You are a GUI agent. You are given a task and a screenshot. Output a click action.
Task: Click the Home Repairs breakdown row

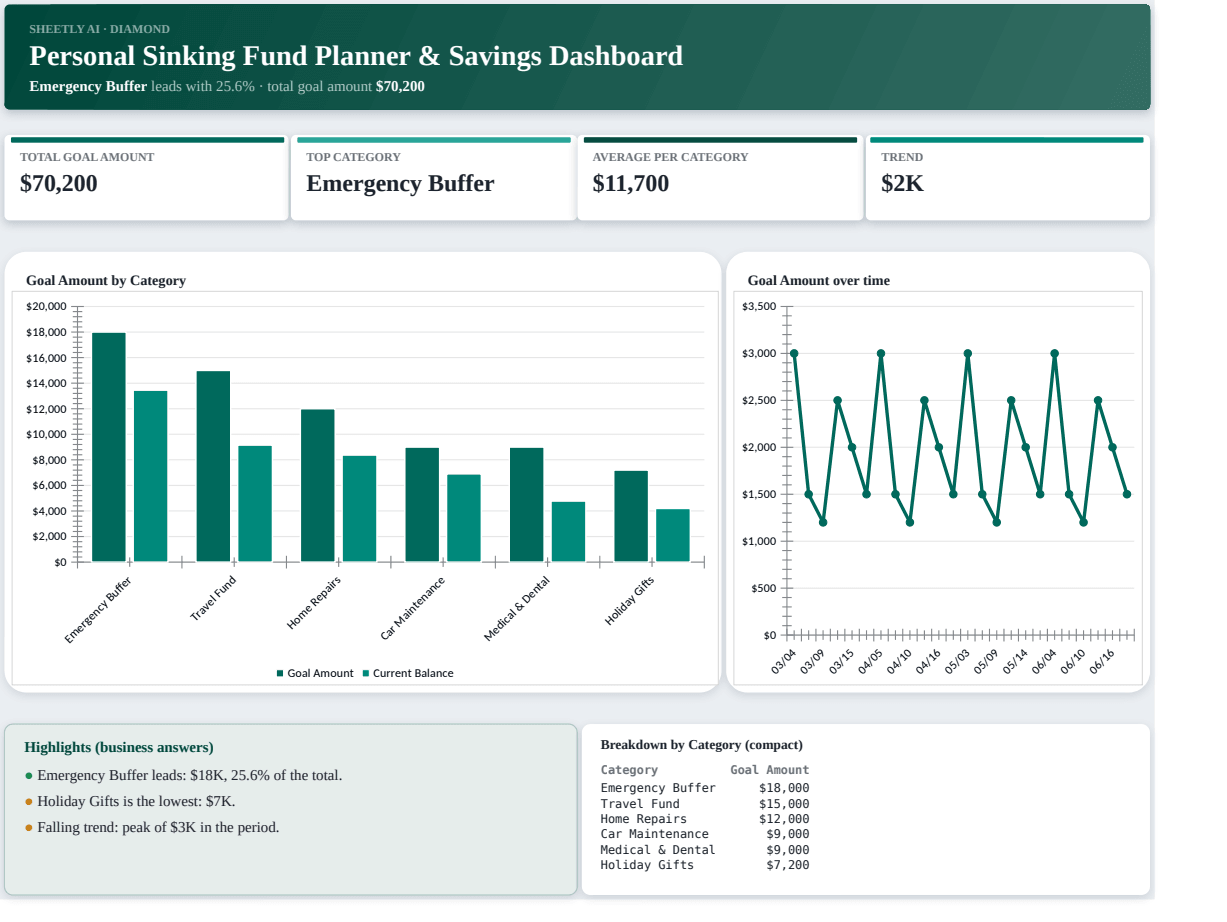[705, 819]
